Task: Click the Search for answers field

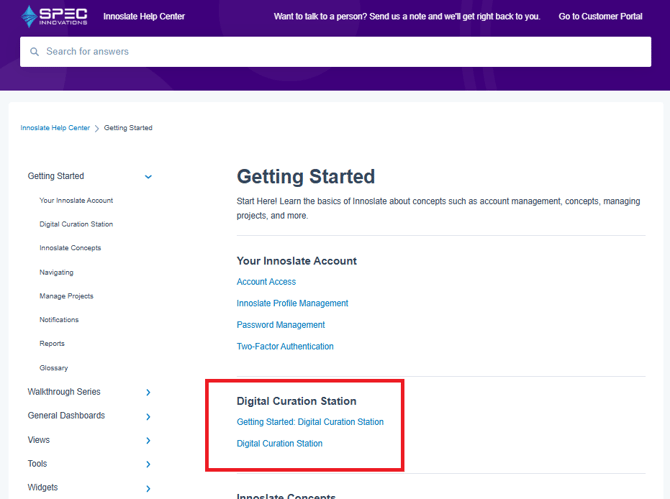Action: point(335,52)
